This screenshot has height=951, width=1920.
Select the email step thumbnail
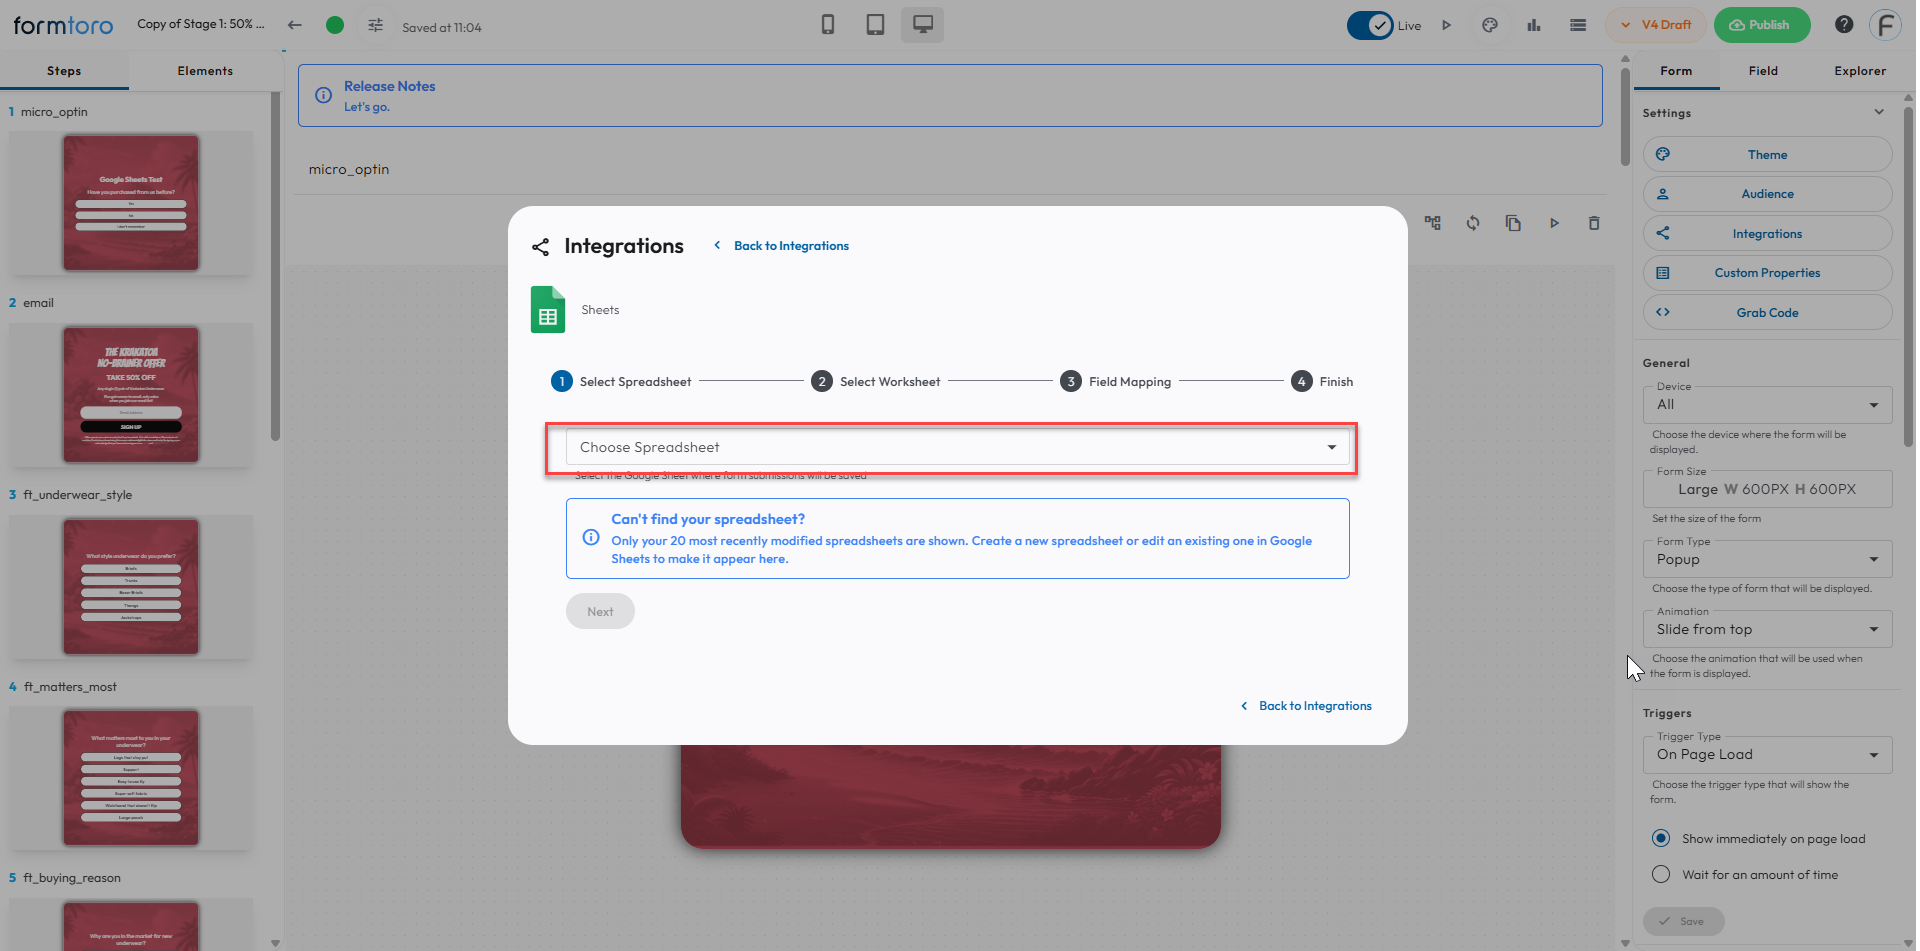pyautogui.click(x=131, y=395)
